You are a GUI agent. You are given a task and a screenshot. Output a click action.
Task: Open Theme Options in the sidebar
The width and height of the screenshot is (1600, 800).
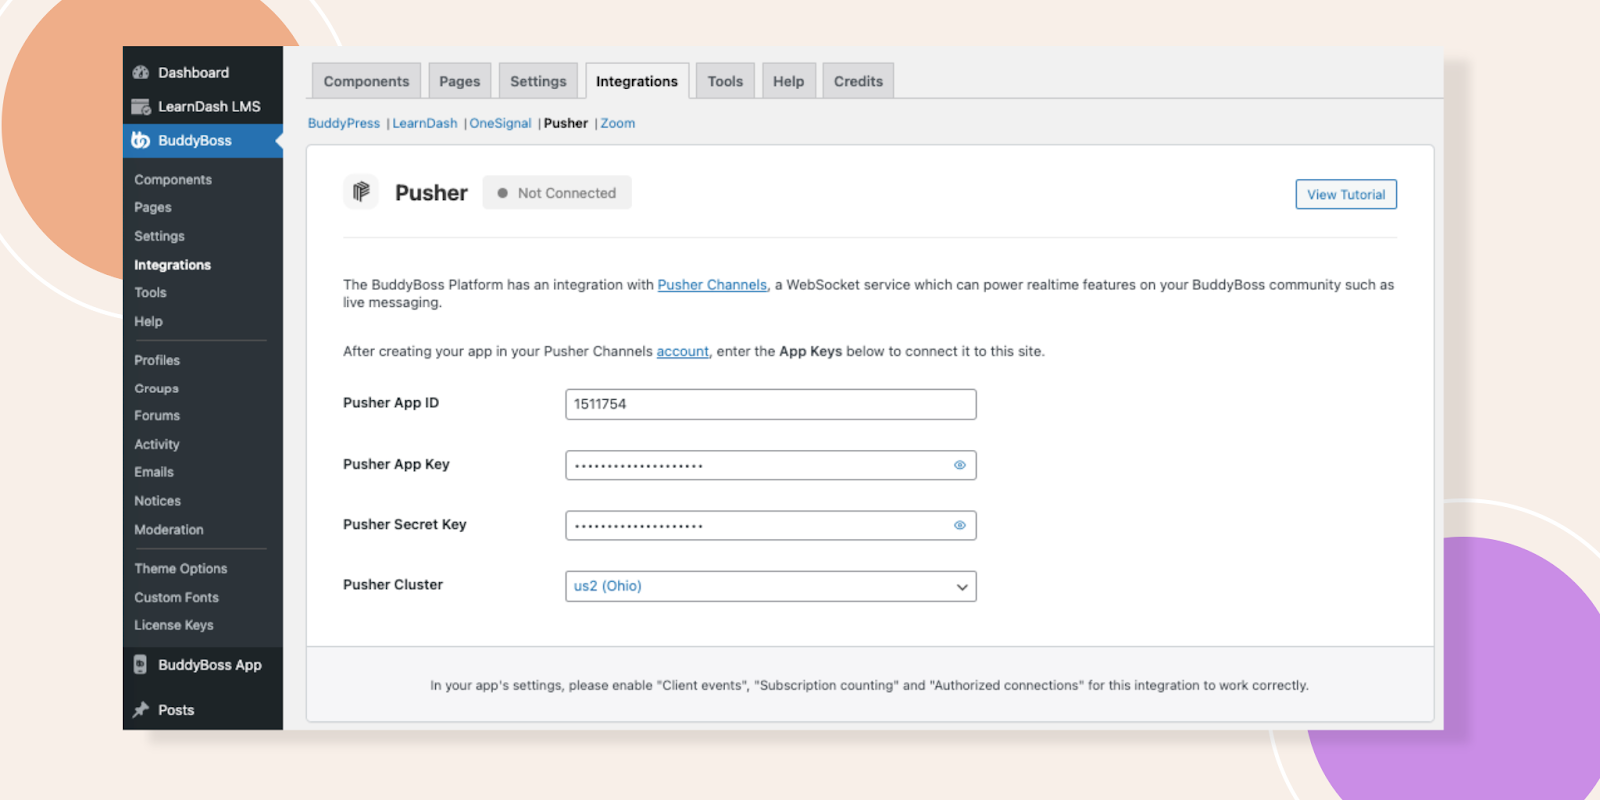pyautogui.click(x=181, y=569)
